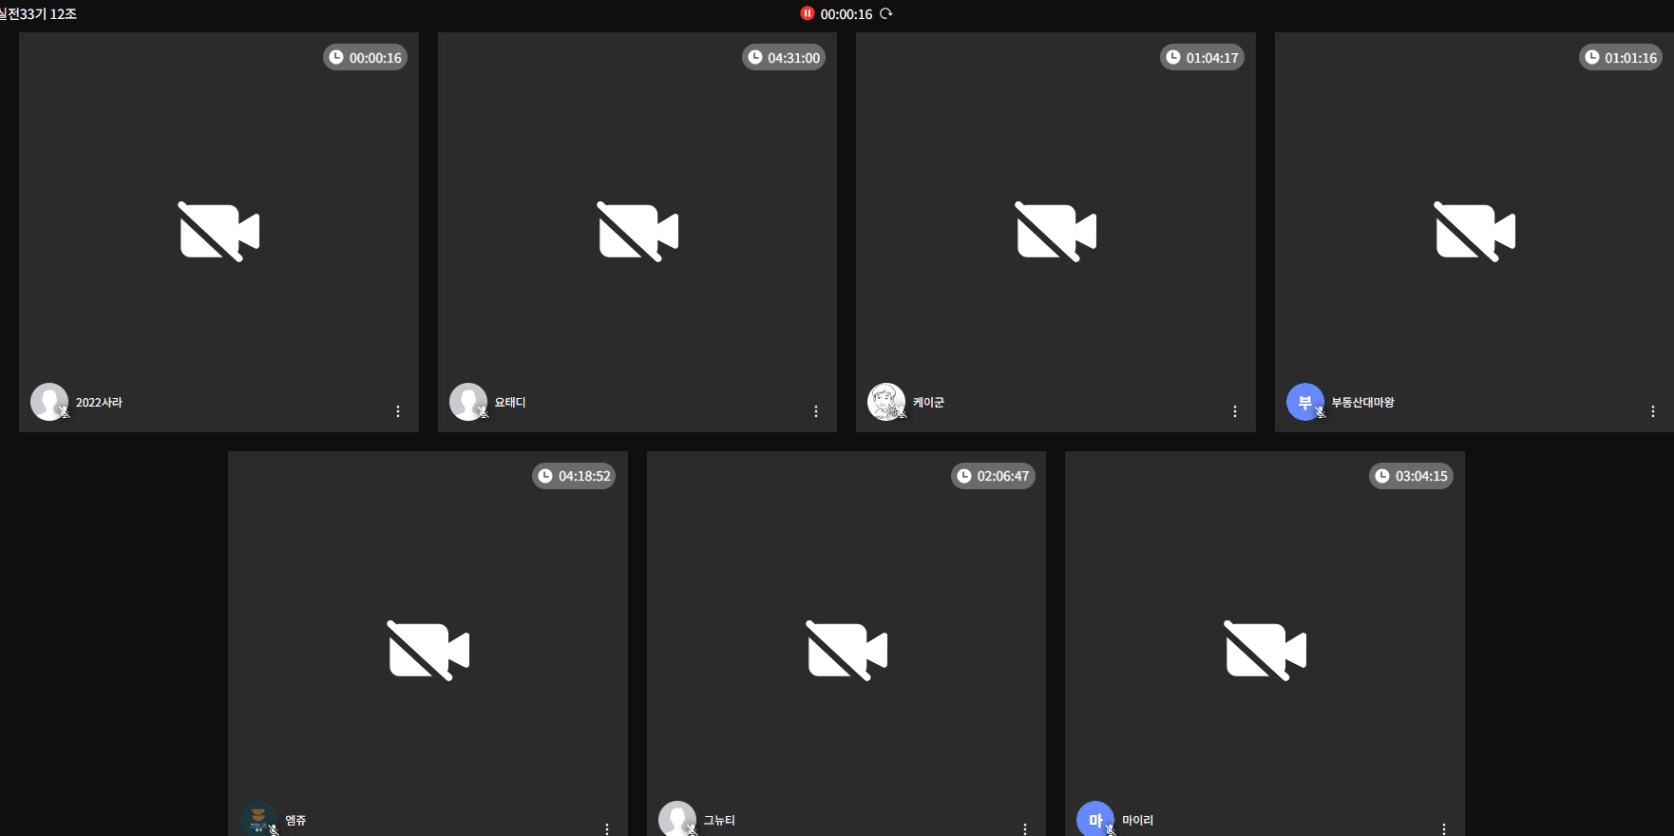Click the participant name 요태디
The height and width of the screenshot is (836, 1674).
(510, 403)
